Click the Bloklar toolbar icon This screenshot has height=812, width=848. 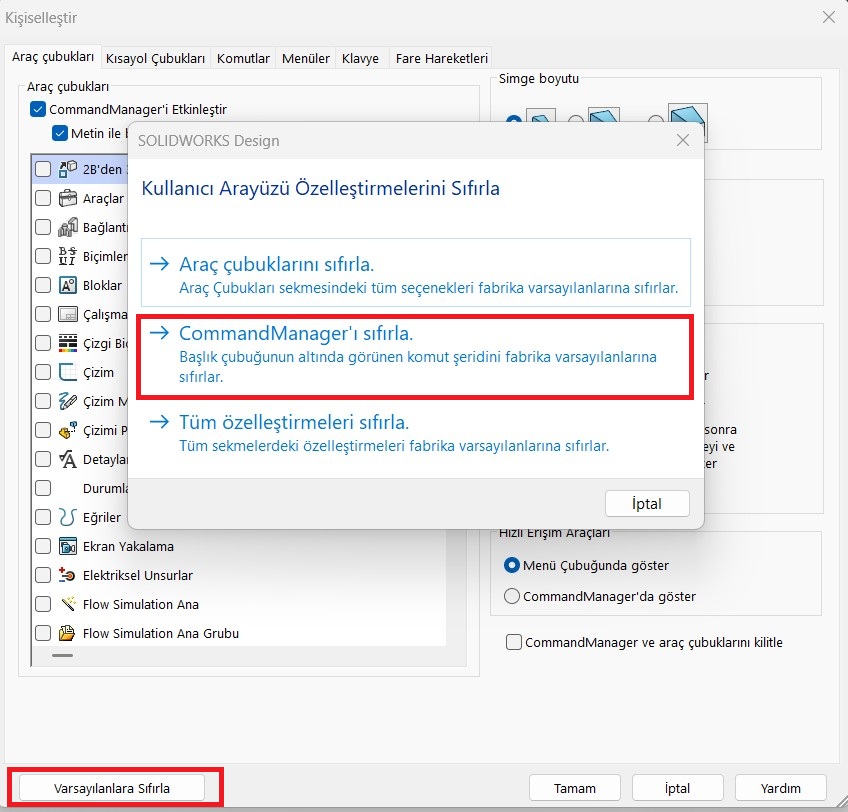[68, 285]
